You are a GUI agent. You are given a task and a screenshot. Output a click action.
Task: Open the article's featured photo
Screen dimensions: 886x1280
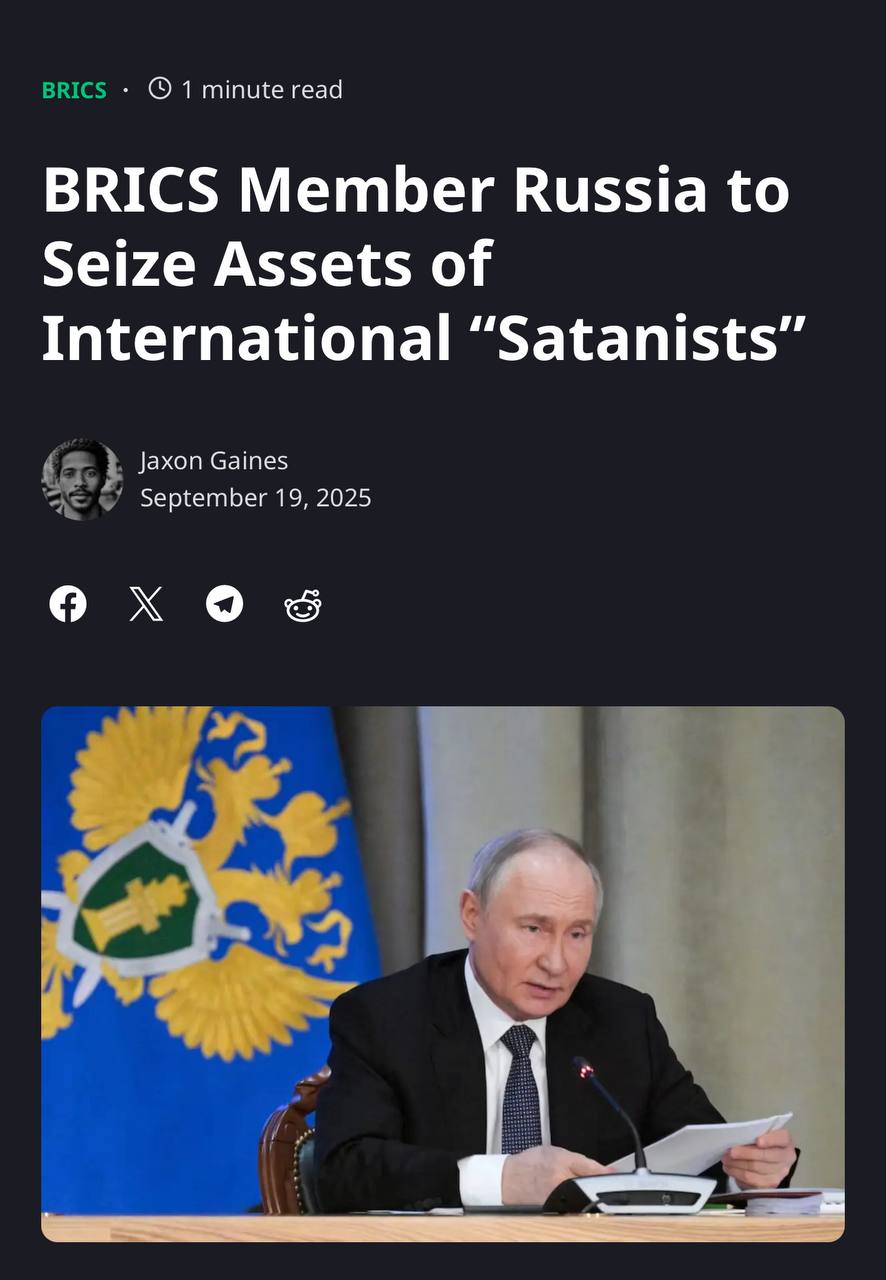point(442,973)
